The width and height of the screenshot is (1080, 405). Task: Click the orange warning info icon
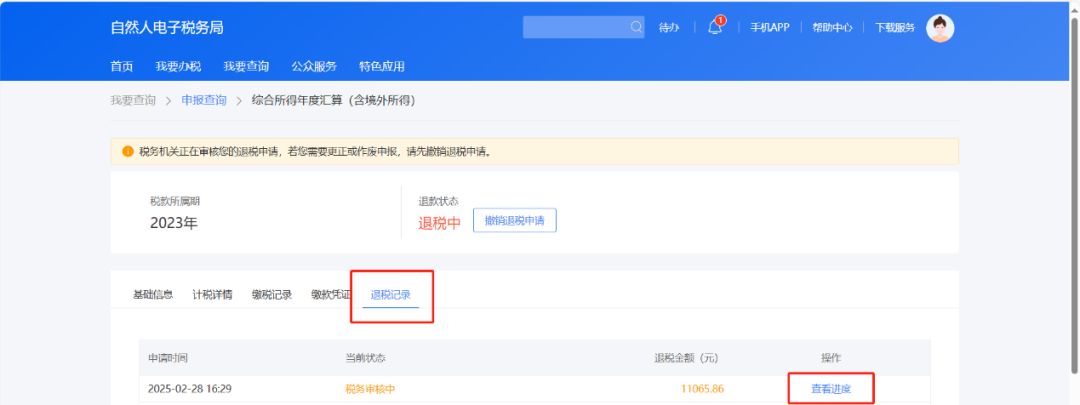pos(127,152)
